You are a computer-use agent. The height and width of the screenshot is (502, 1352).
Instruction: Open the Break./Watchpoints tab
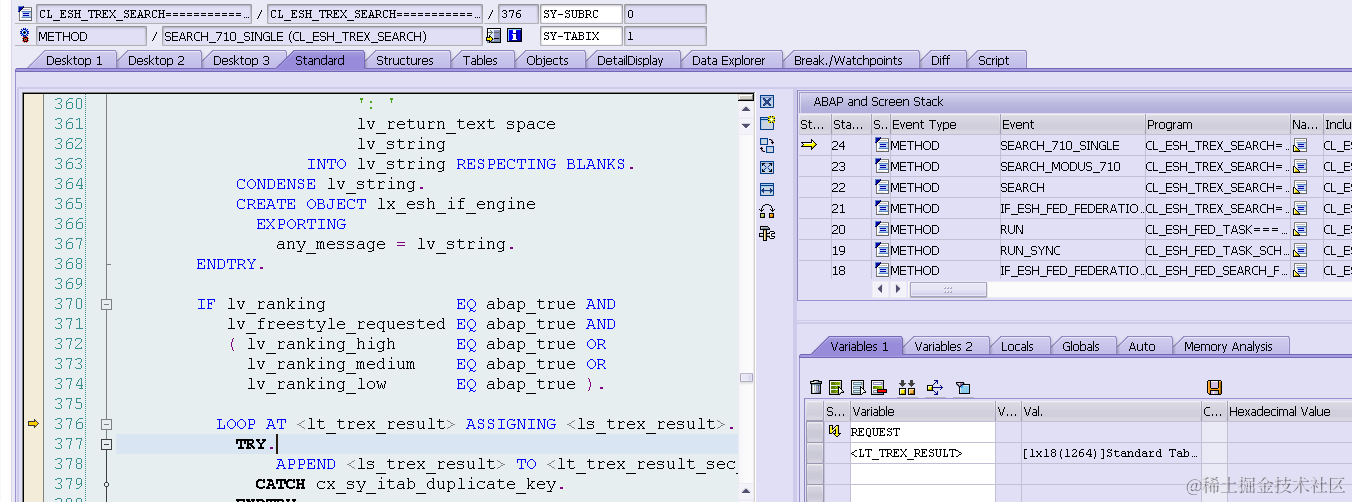pos(848,60)
